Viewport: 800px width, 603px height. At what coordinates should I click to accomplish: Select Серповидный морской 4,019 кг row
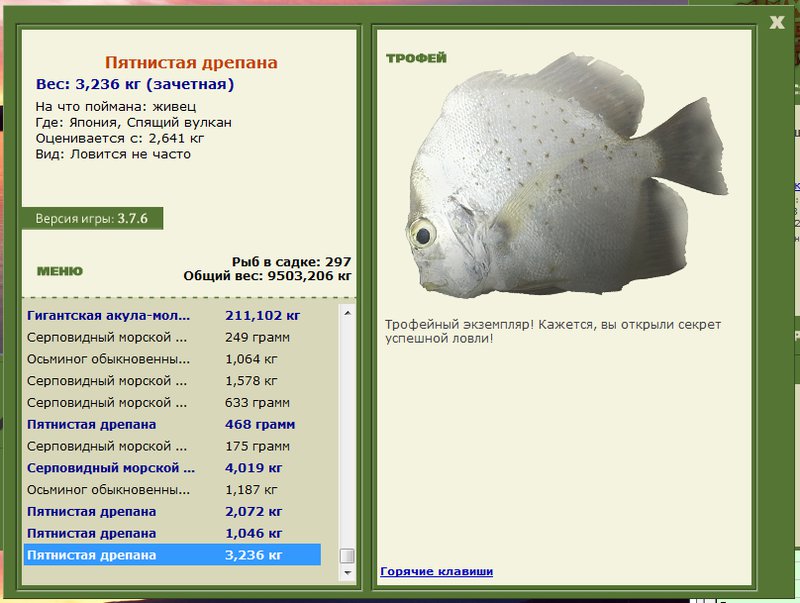coord(172,468)
